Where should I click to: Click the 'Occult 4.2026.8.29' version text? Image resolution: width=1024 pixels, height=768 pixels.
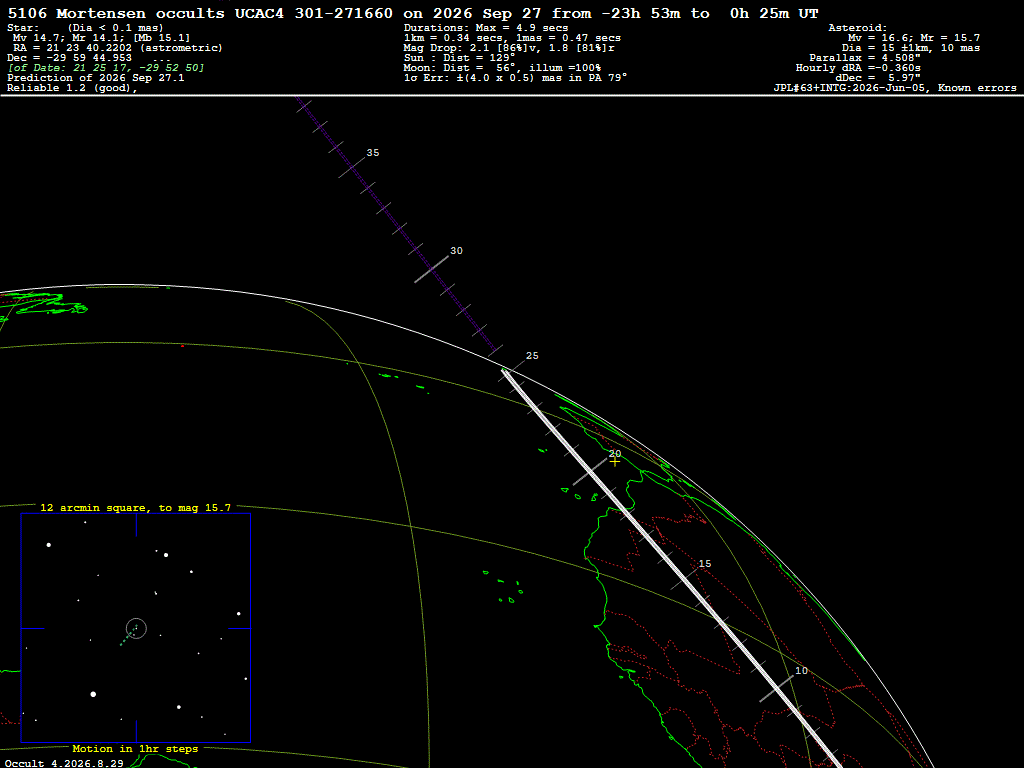64,763
